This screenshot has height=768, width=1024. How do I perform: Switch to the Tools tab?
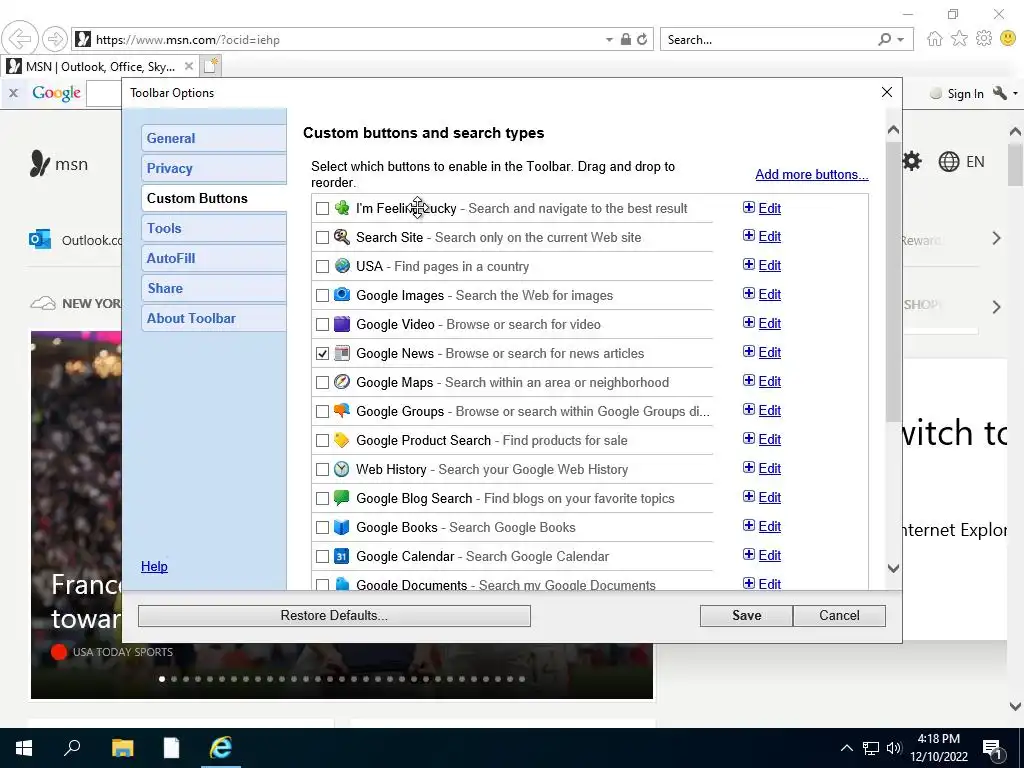214,228
